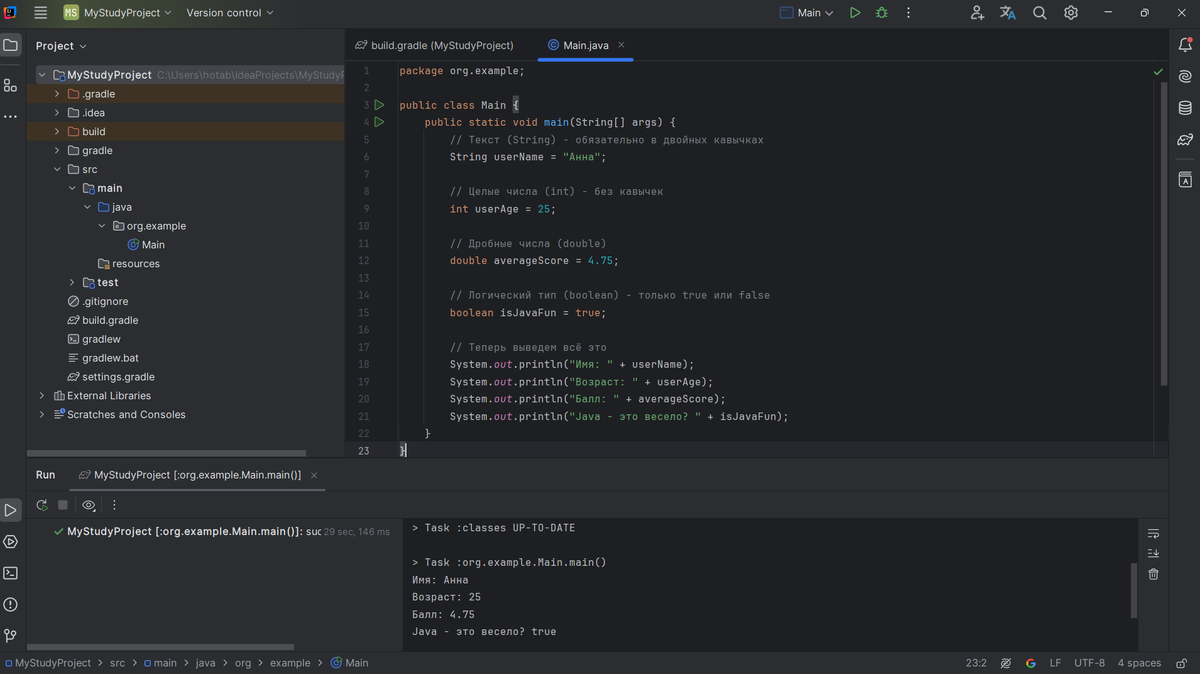Viewport: 1200px width, 674px height.
Task: Open the Version control menu
Action: pos(229,13)
